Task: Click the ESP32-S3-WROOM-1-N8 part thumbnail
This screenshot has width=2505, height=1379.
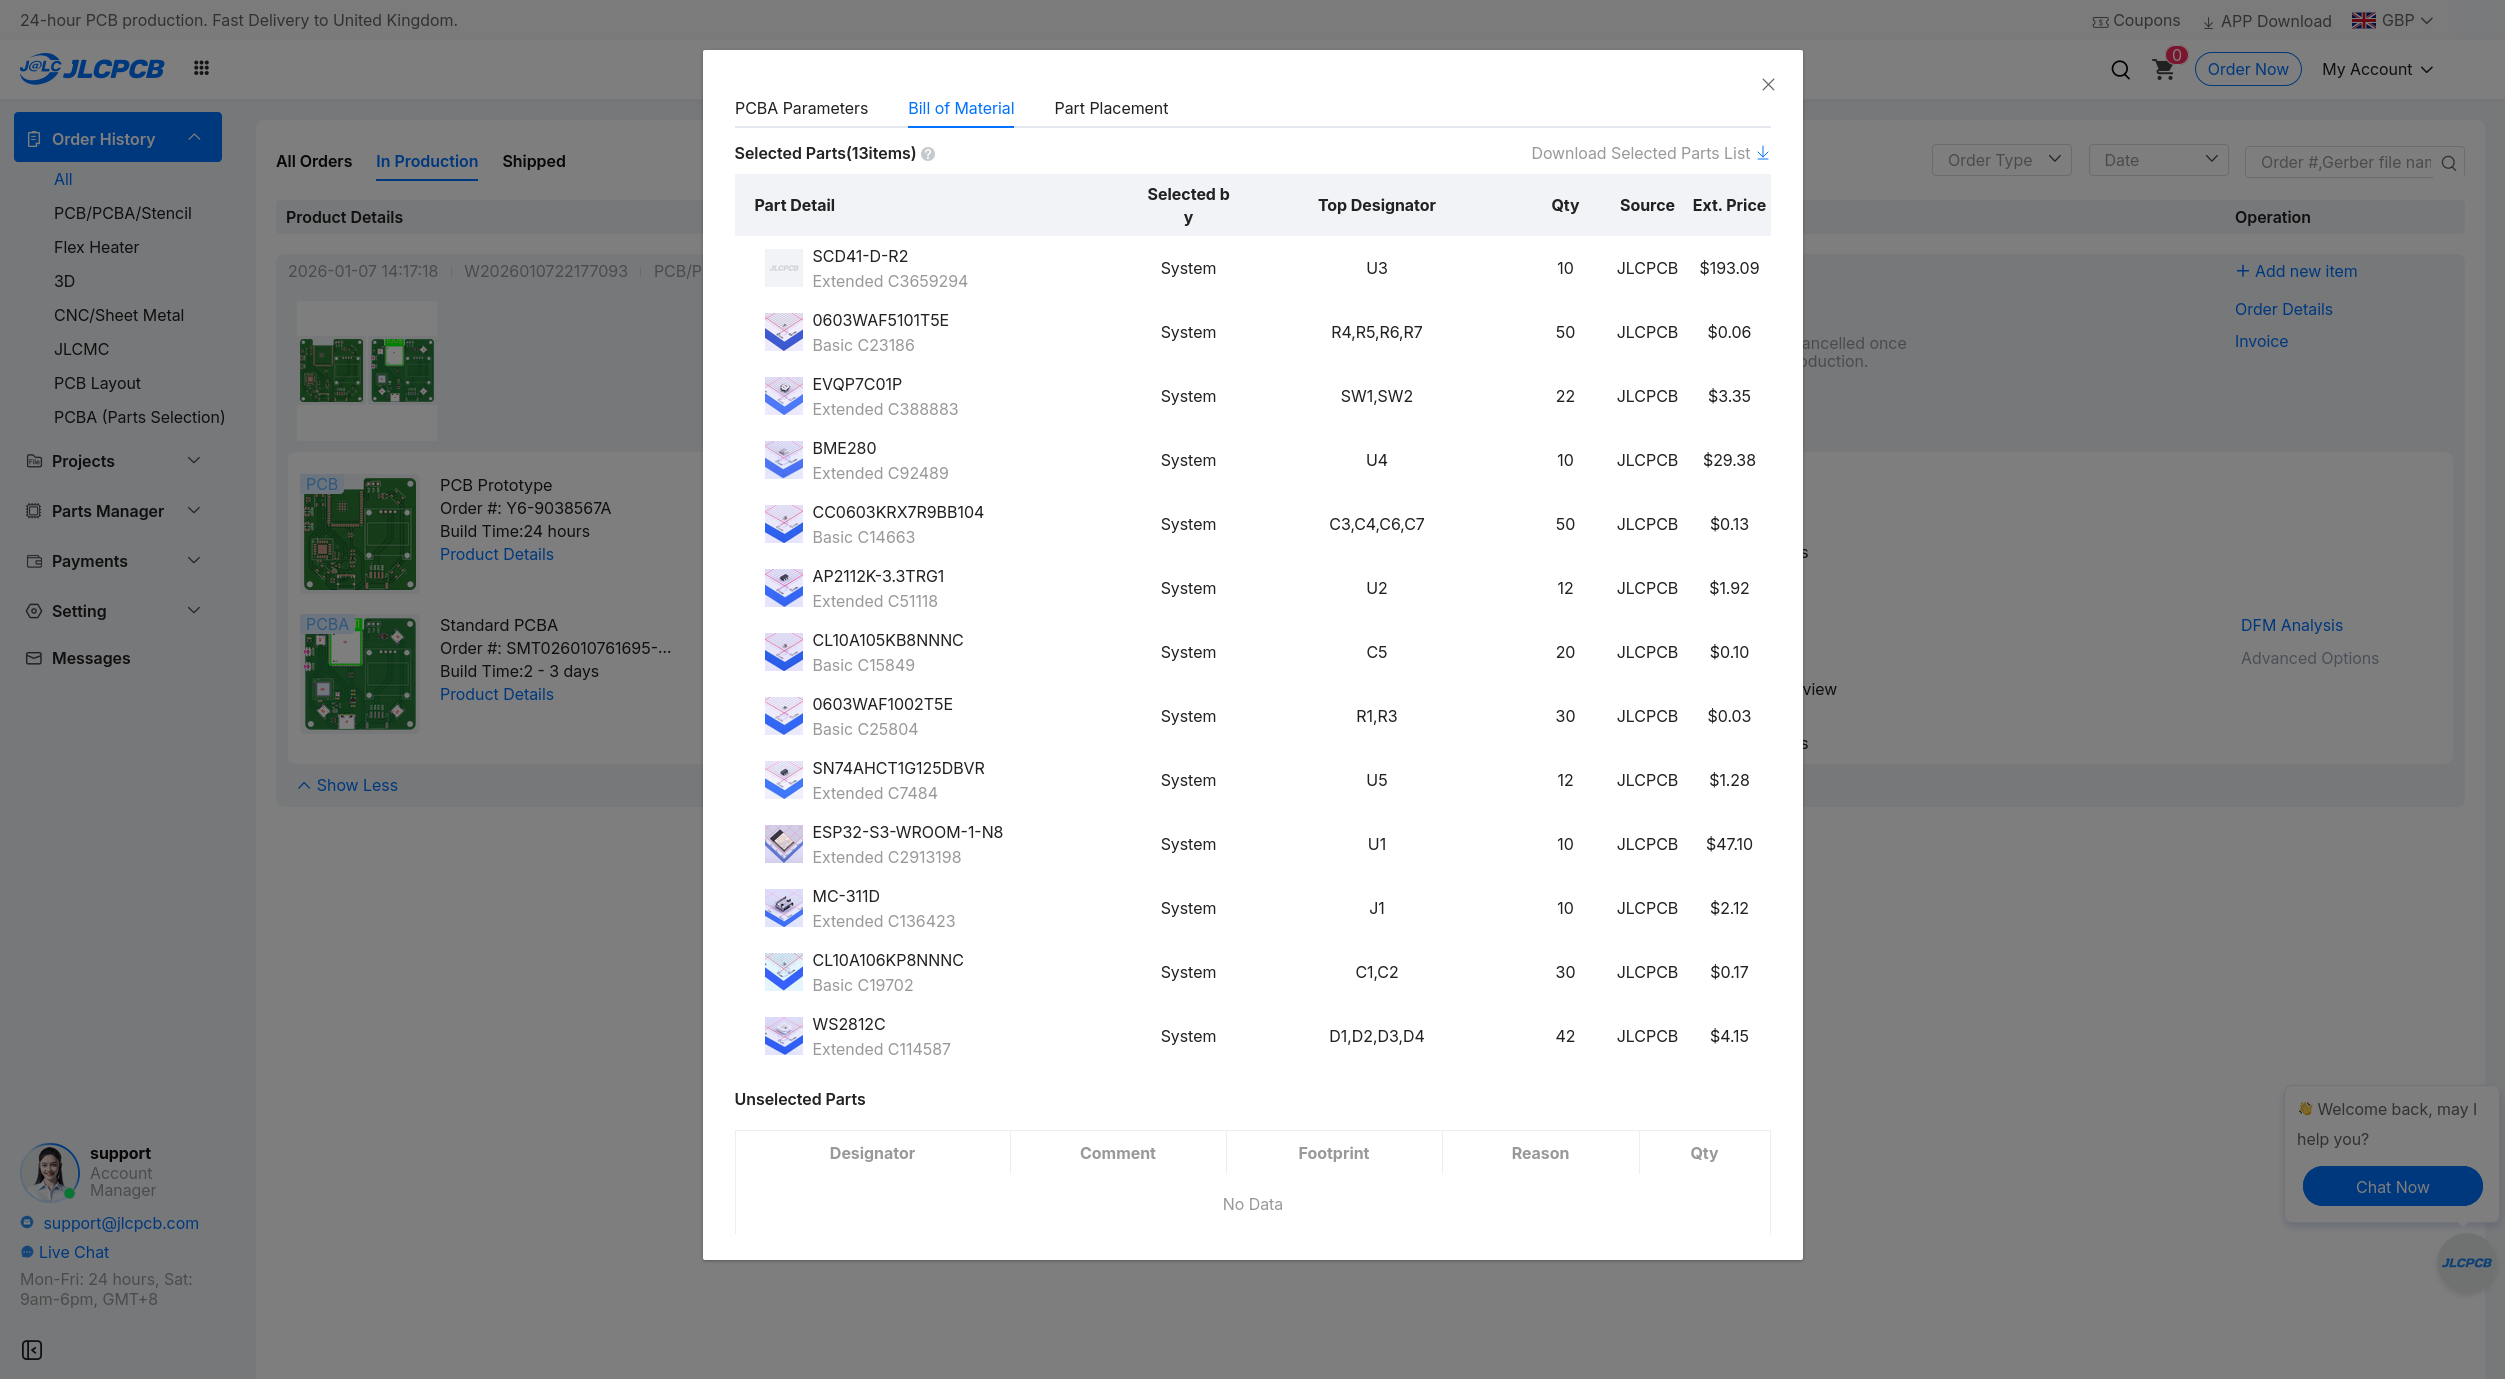Action: (783, 844)
